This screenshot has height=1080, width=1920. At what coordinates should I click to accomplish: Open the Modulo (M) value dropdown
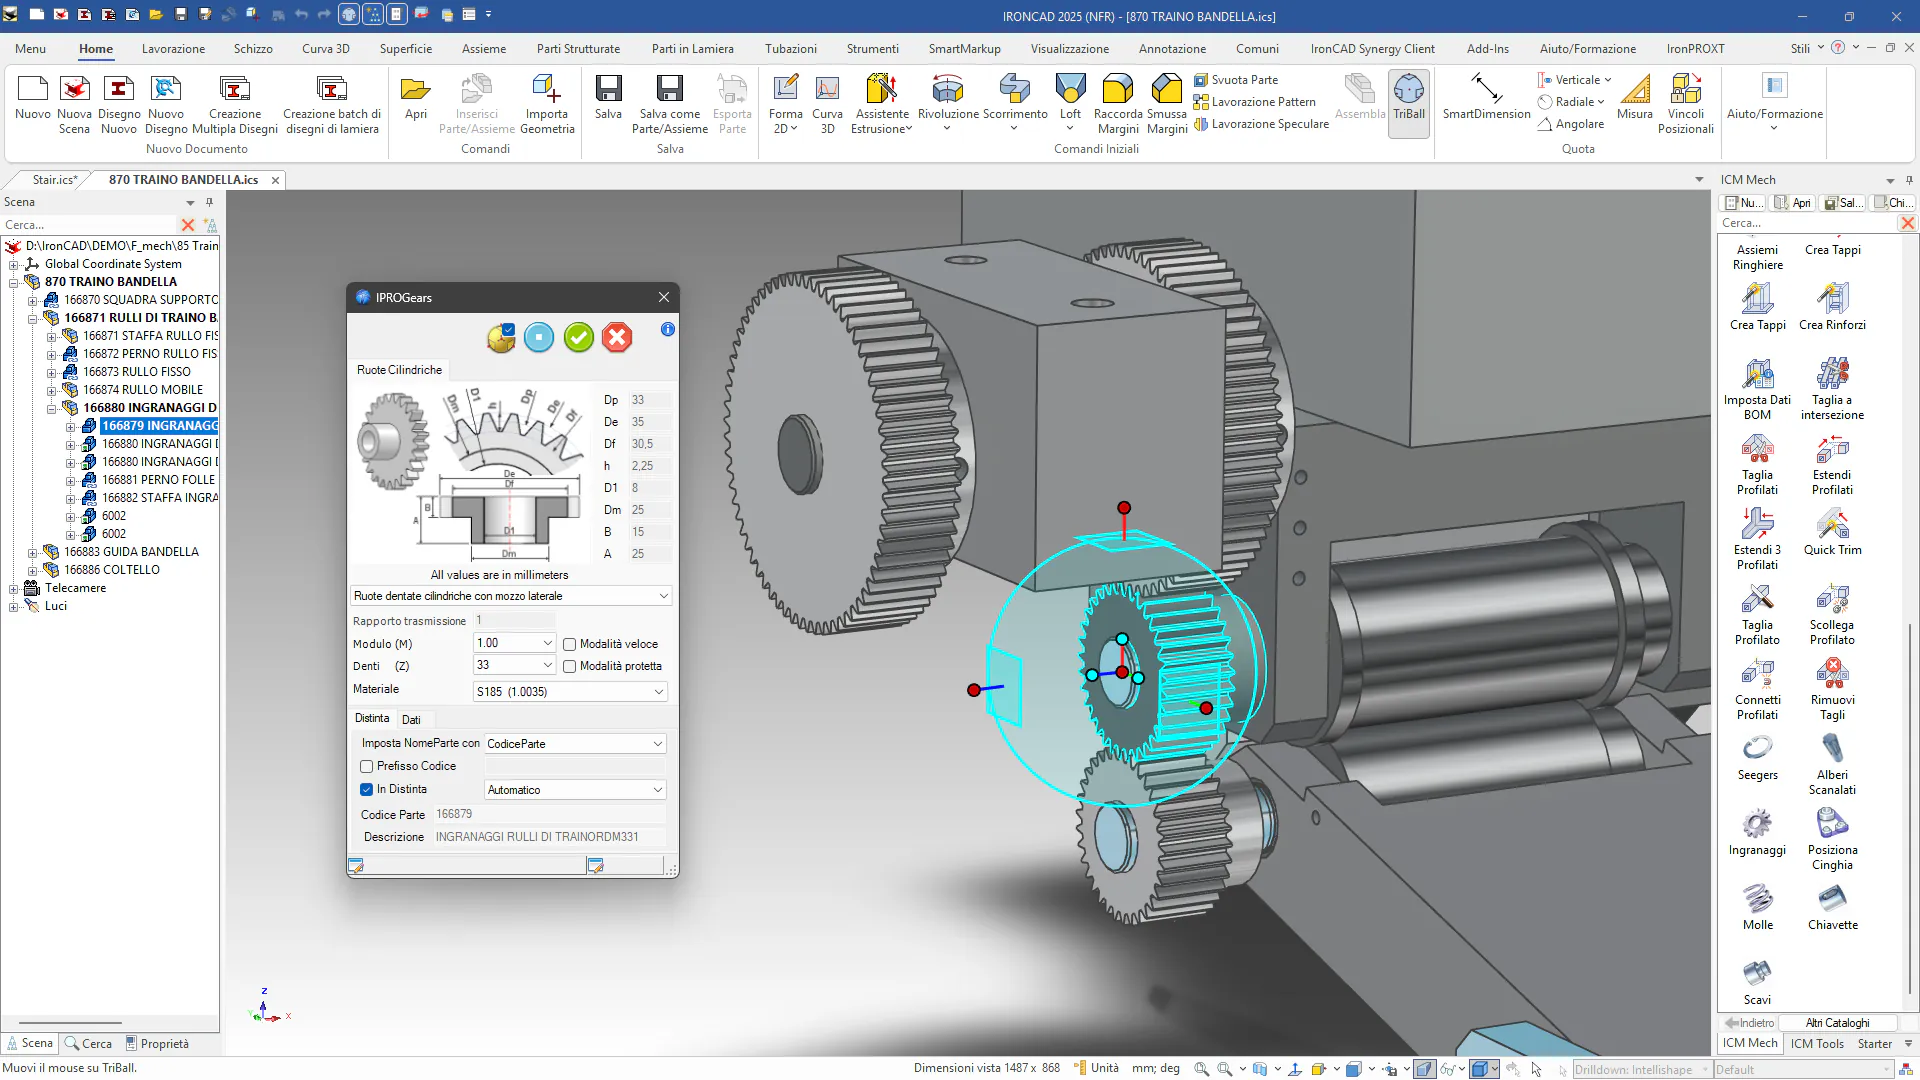coord(547,643)
